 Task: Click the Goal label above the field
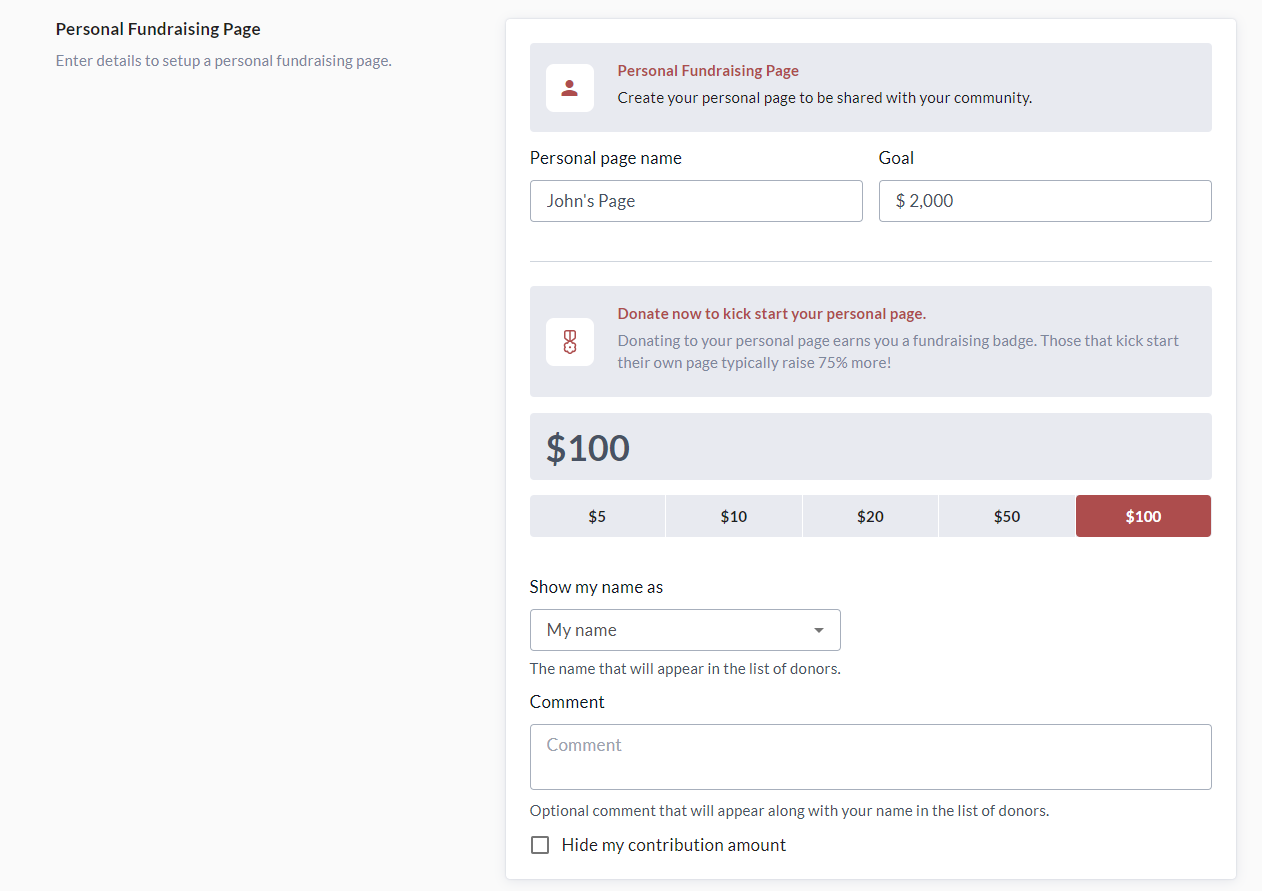(896, 158)
